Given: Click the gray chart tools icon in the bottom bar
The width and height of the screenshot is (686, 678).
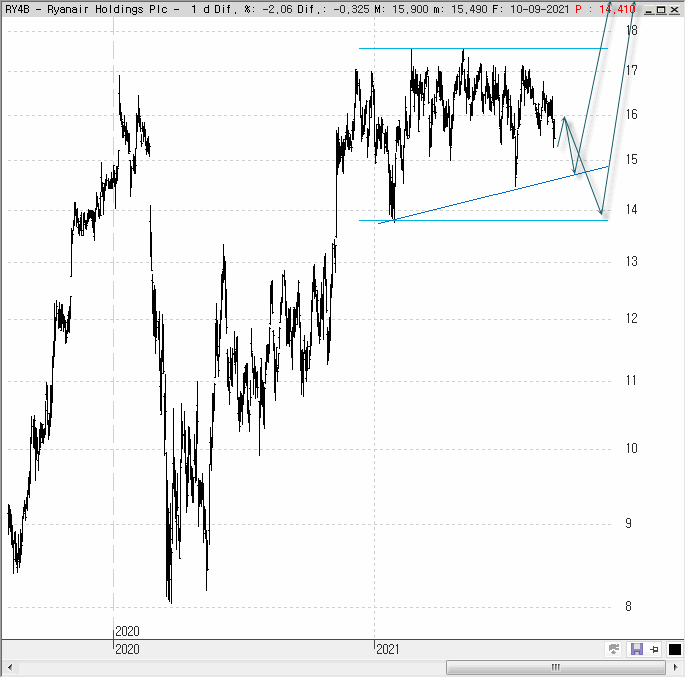Looking at the screenshot, I should pos(614,649).
